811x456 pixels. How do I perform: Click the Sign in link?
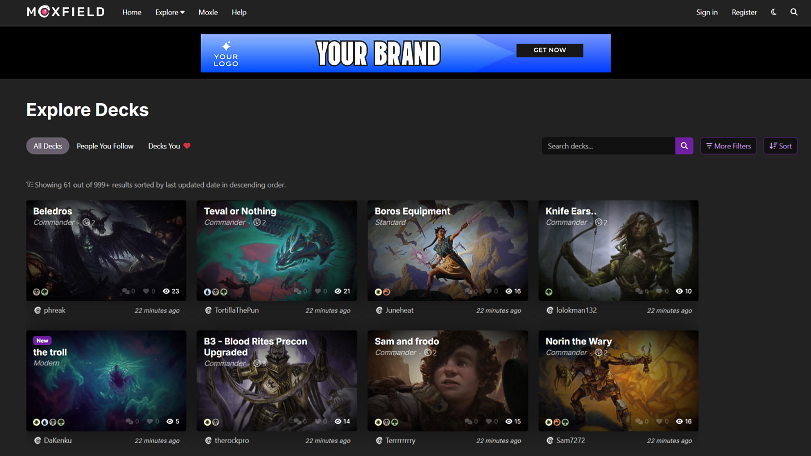[707, 12]
